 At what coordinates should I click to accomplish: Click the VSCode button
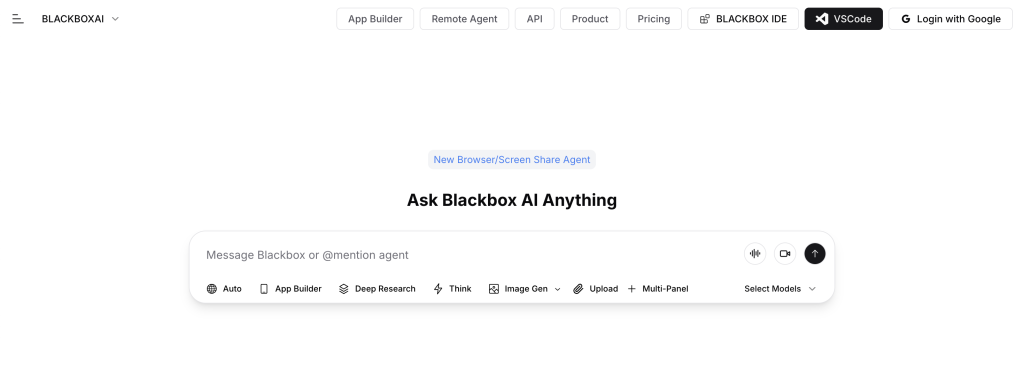point(844,19)
